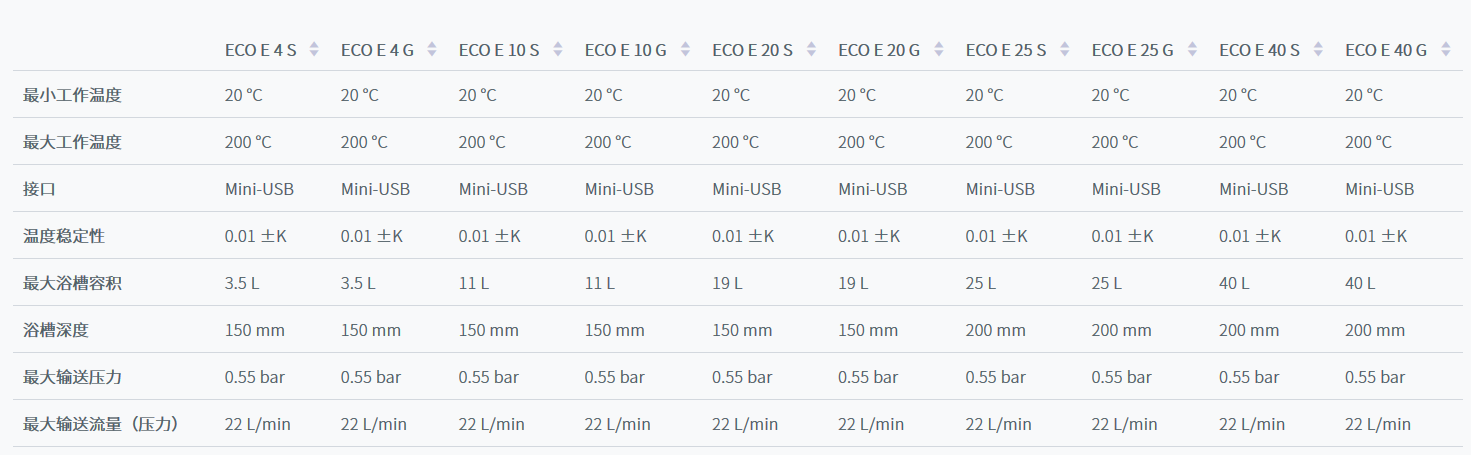
Task: Click sort icon beside ECO E 4 G
Action: 432,49
